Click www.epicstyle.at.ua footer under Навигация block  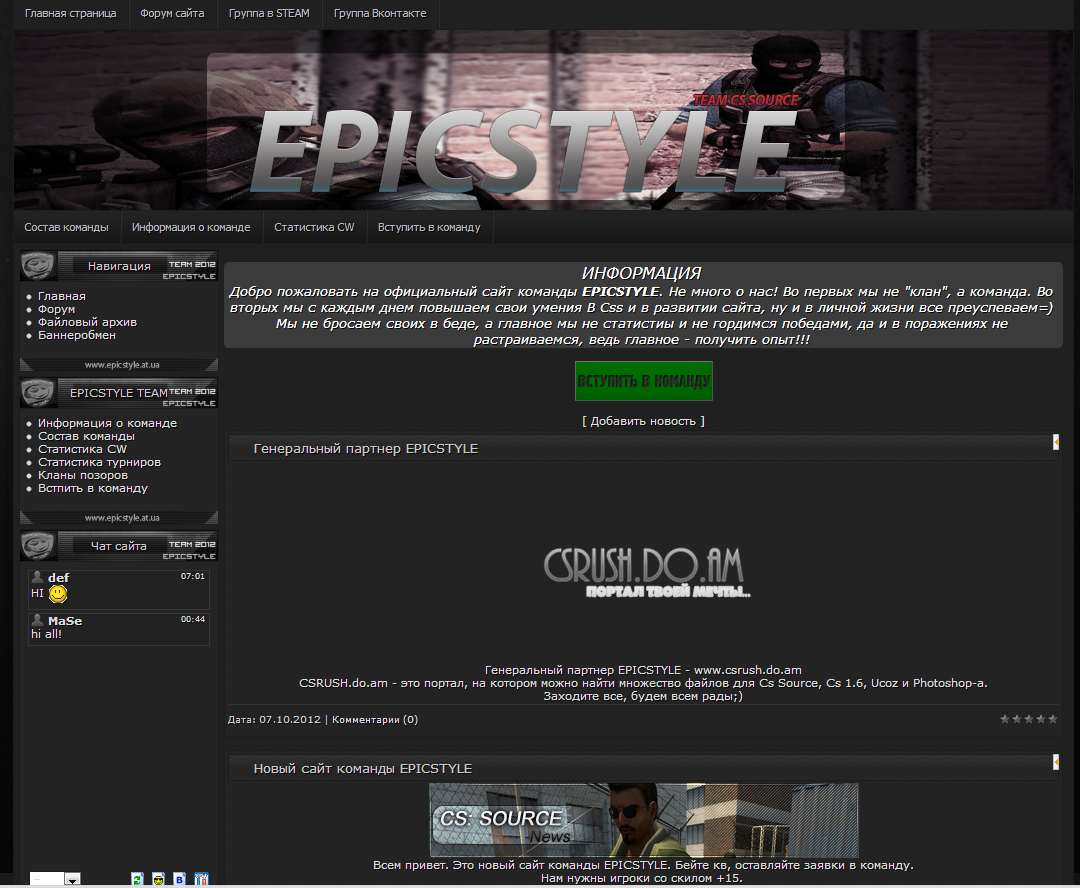click(x=122, y=364)
